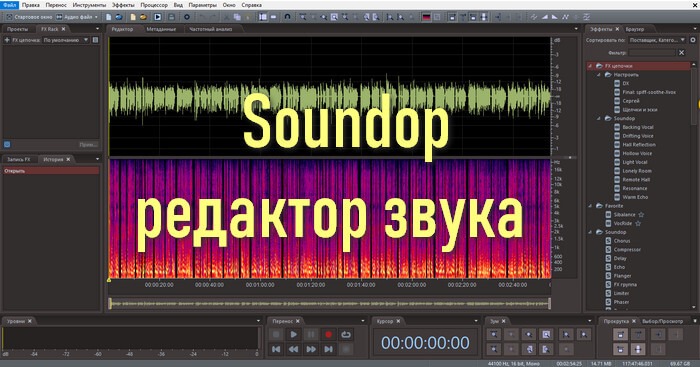
Task: Click the play-framed icon in main toolbar
Action: click(x=158, y=17)
